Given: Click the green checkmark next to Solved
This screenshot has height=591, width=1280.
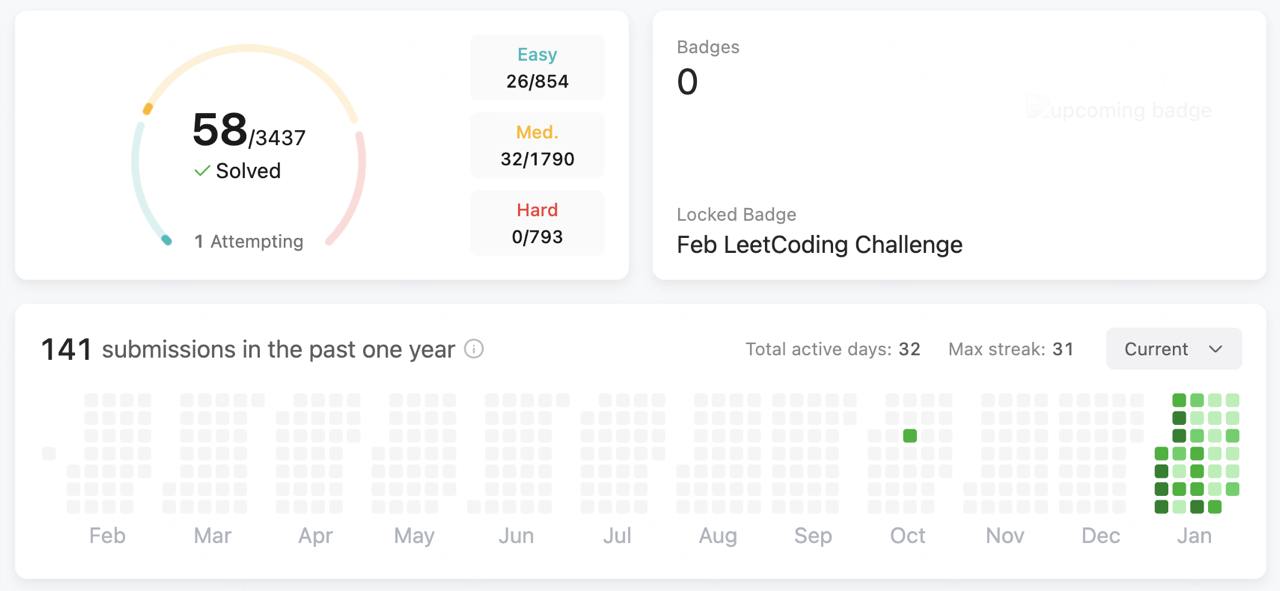Looking at the screenshot, I should (202, 171).
